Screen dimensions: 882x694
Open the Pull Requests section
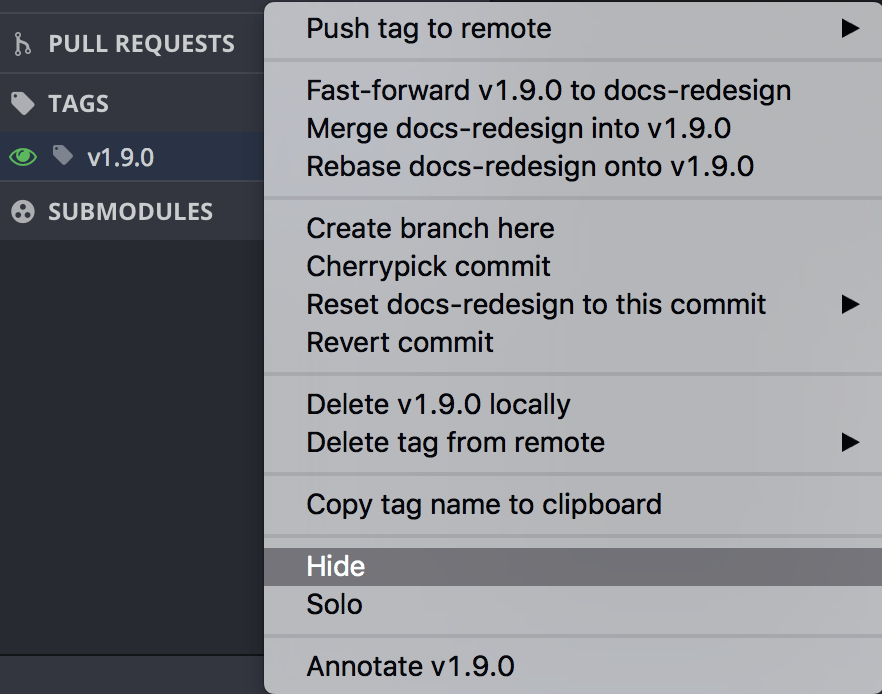(140, 43)
